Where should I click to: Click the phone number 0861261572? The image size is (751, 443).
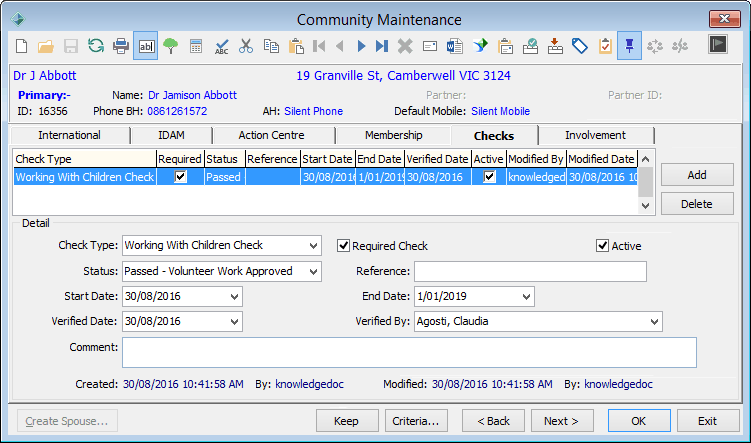(x=177, y=111)
